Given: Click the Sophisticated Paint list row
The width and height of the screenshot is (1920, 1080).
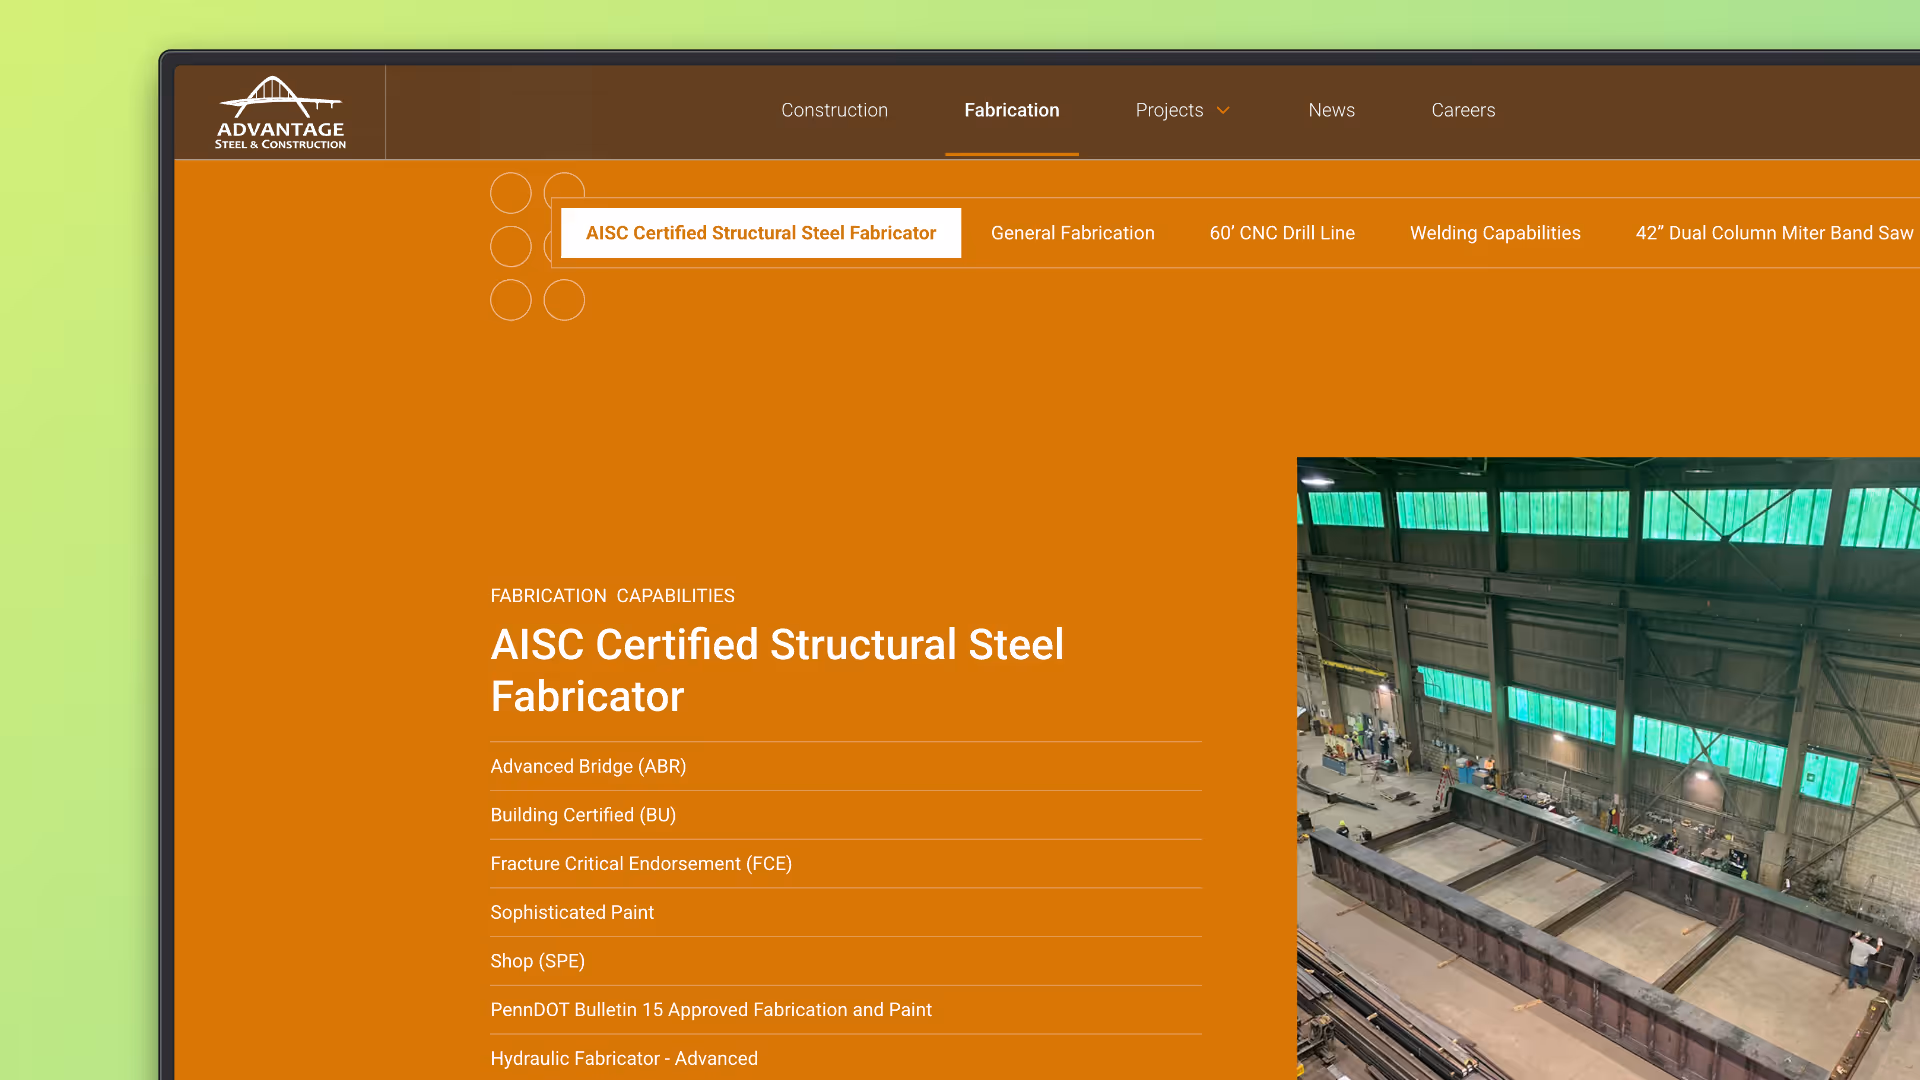Looking at the screenshot, I should 572,912.
